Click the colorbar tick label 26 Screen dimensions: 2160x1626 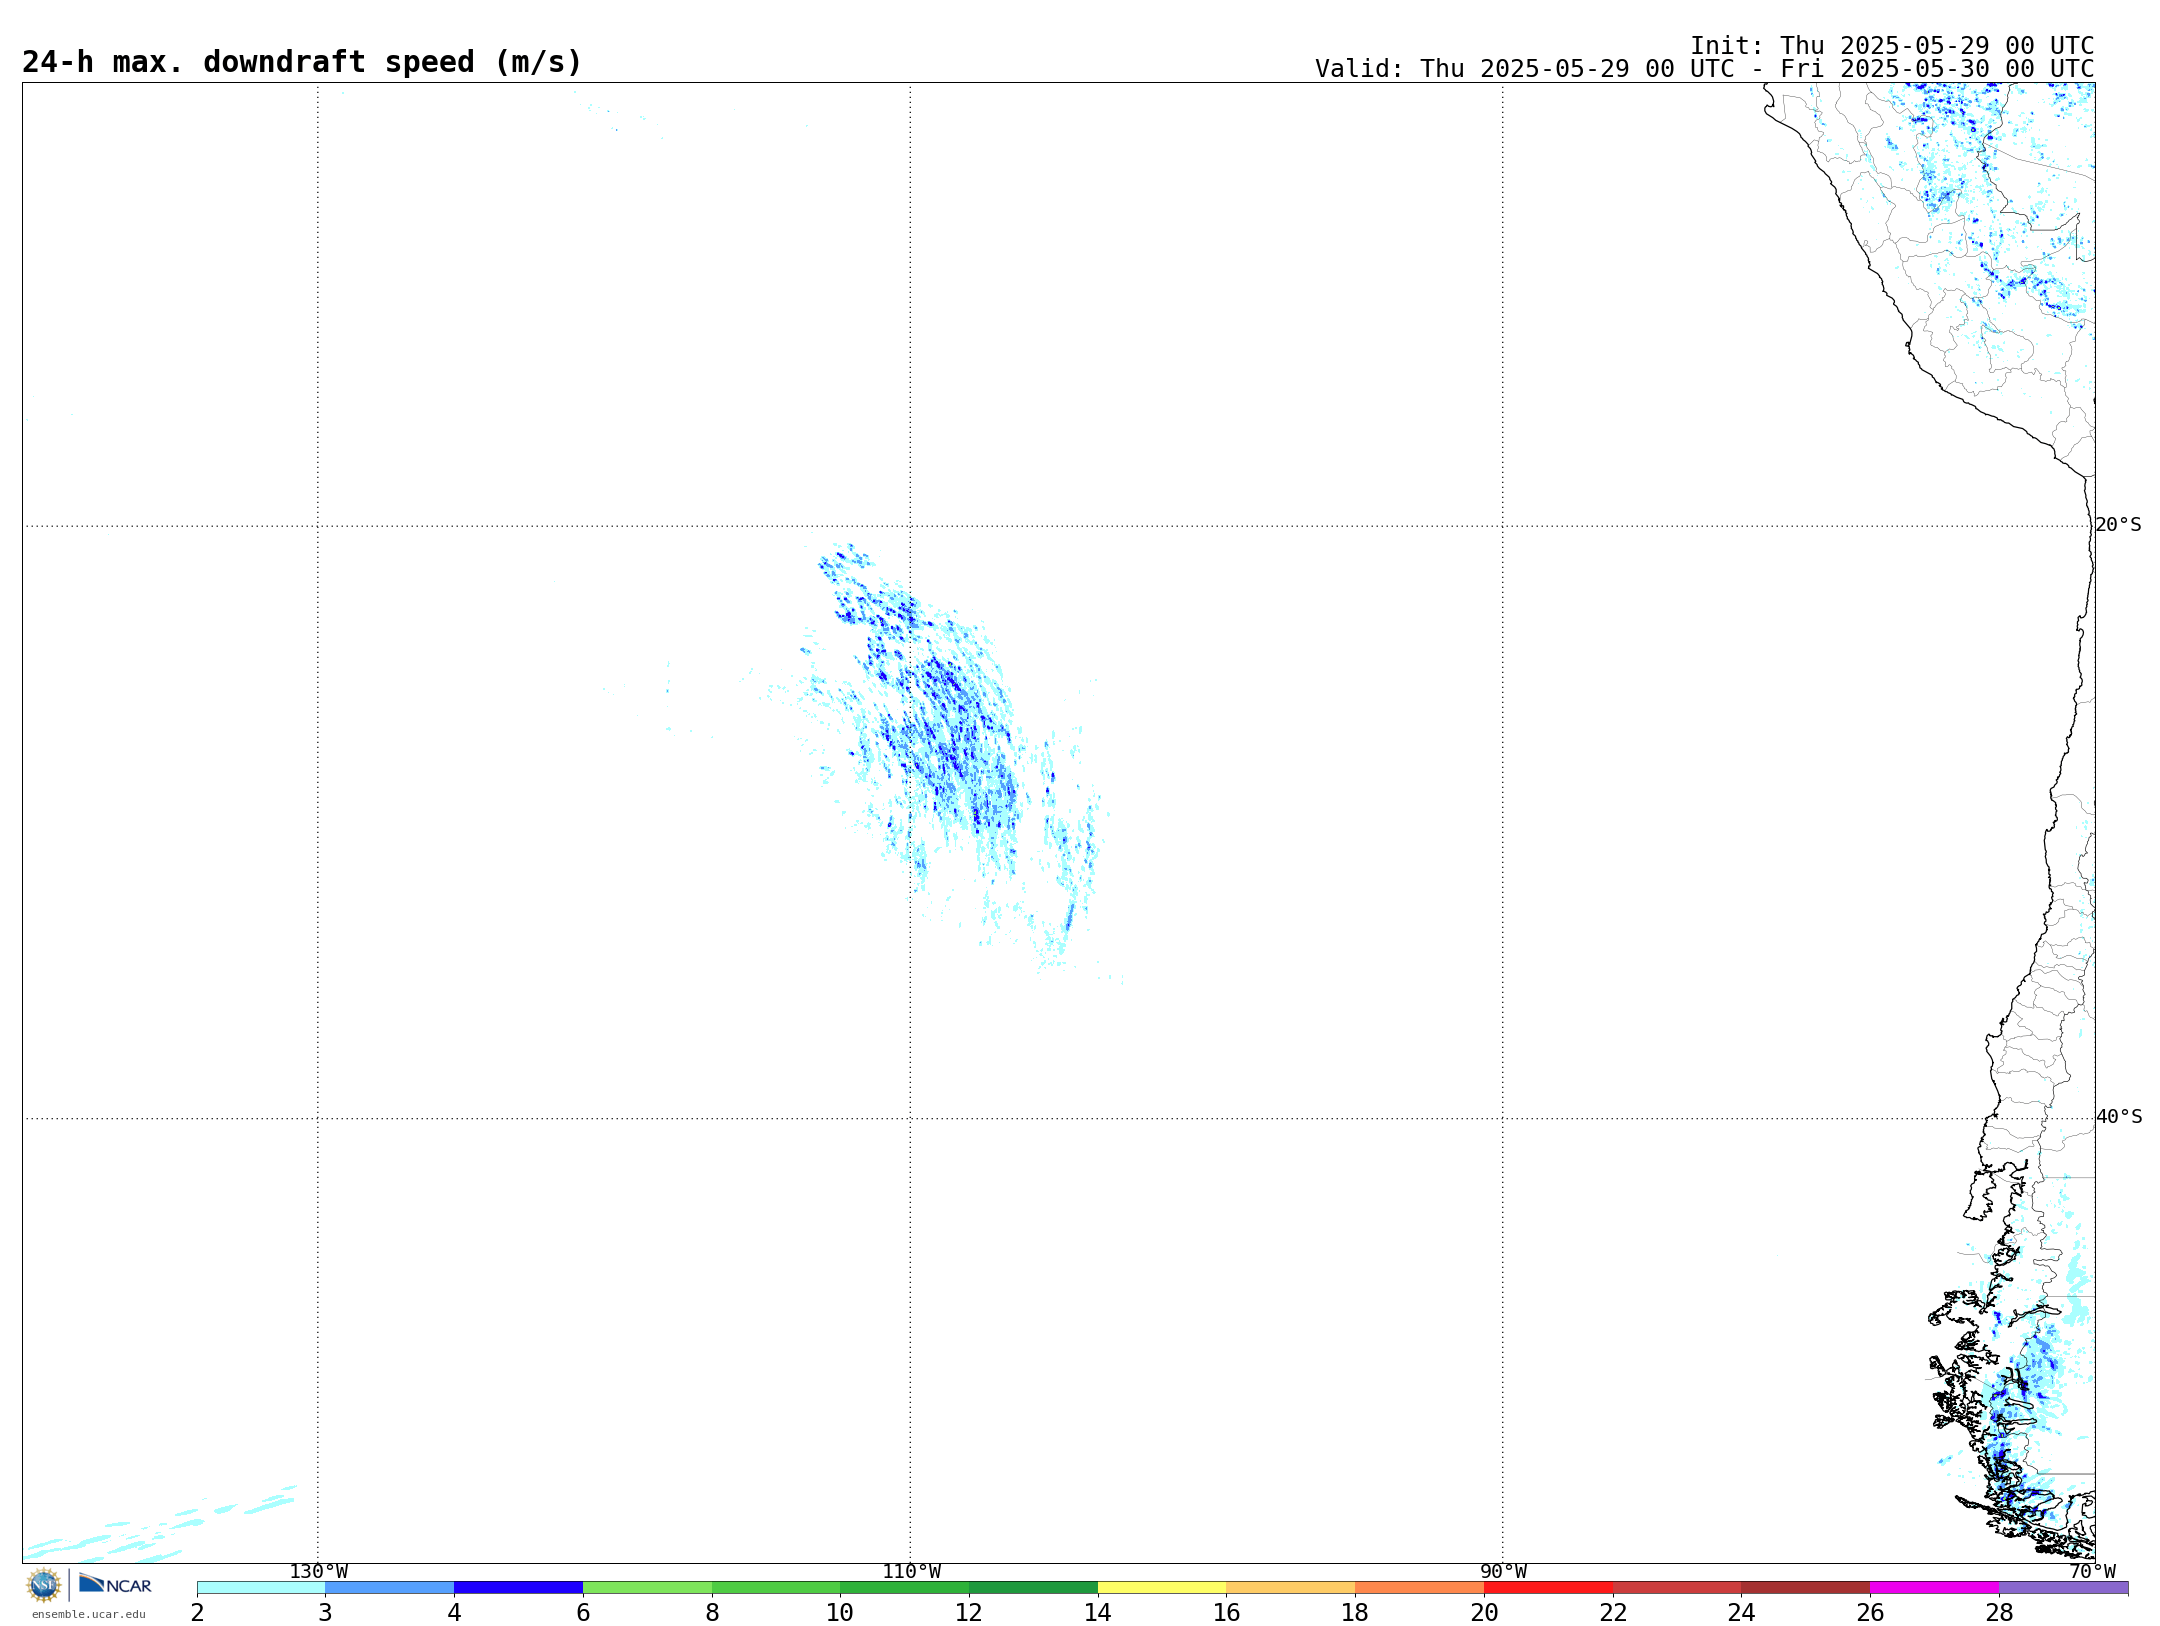point(1870,1612)
